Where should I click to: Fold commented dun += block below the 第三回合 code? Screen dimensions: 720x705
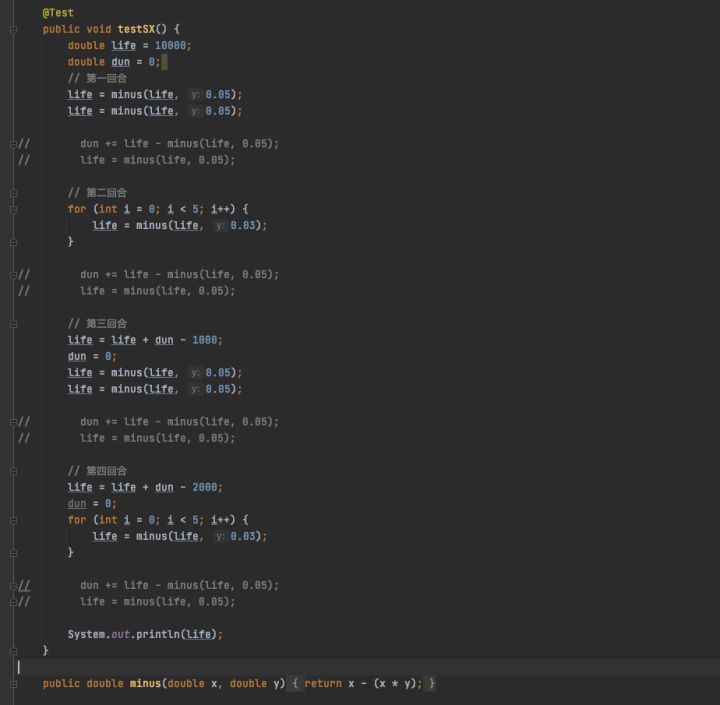[x=13, y=422]
